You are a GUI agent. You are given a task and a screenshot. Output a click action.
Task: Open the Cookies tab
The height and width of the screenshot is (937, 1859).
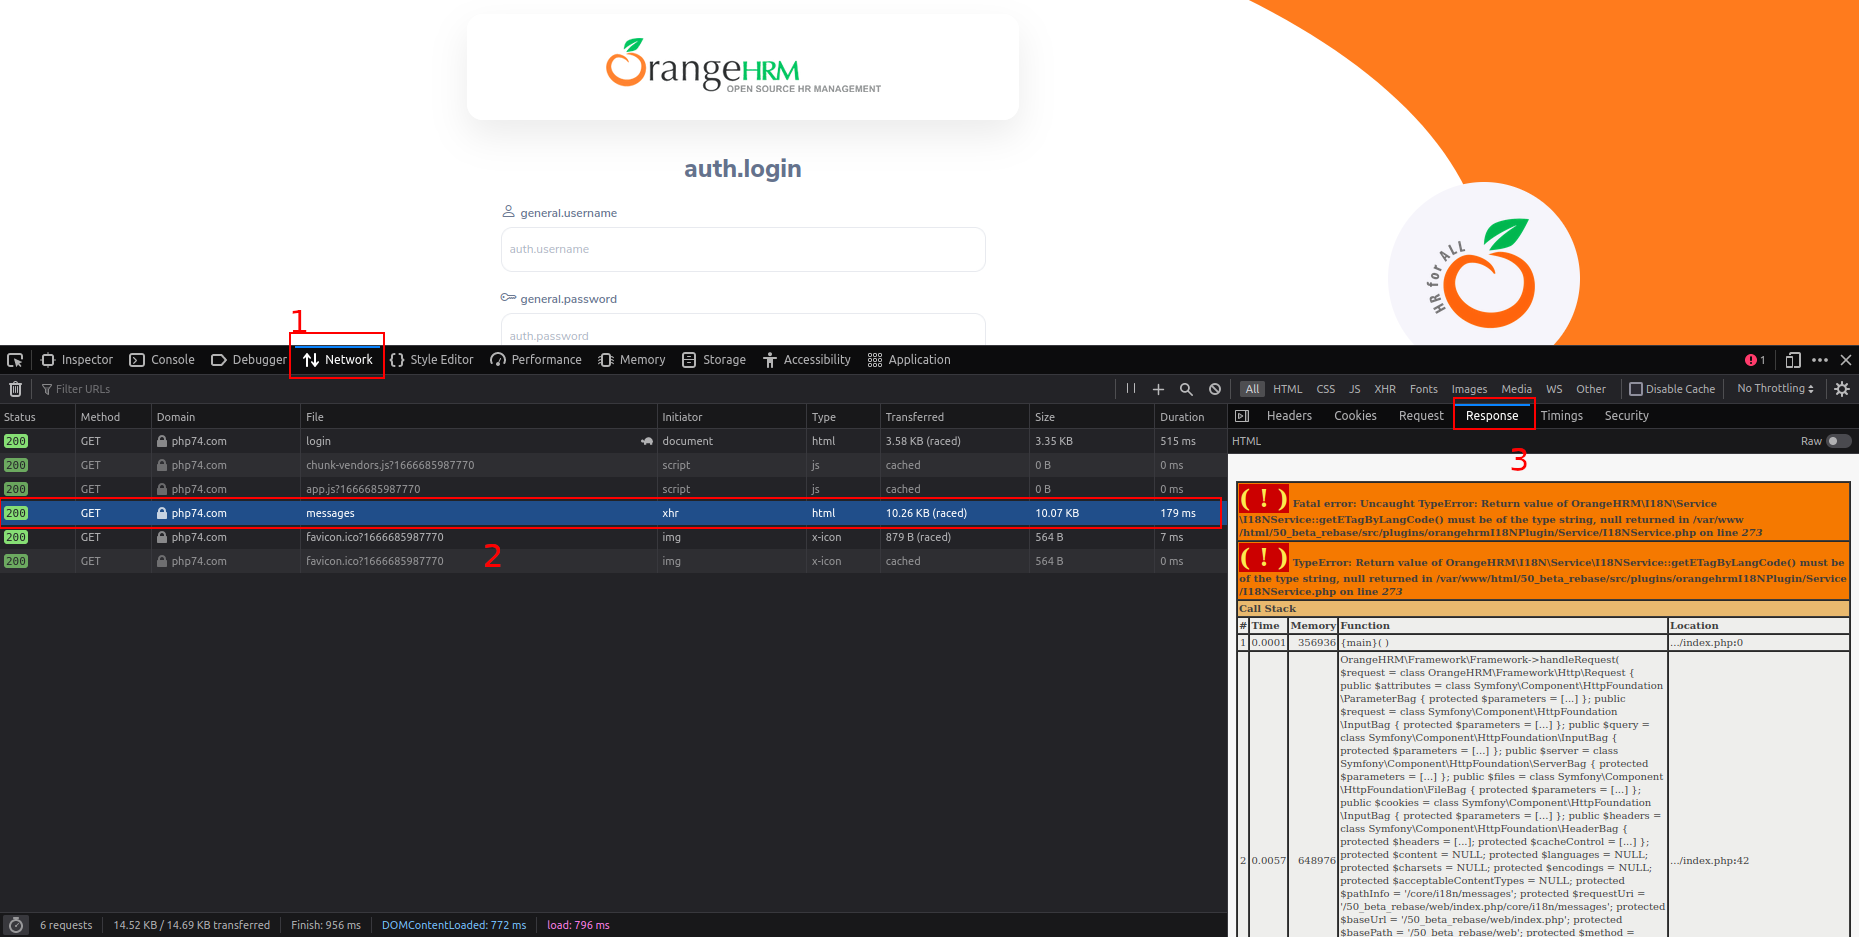click(1355, 416)
